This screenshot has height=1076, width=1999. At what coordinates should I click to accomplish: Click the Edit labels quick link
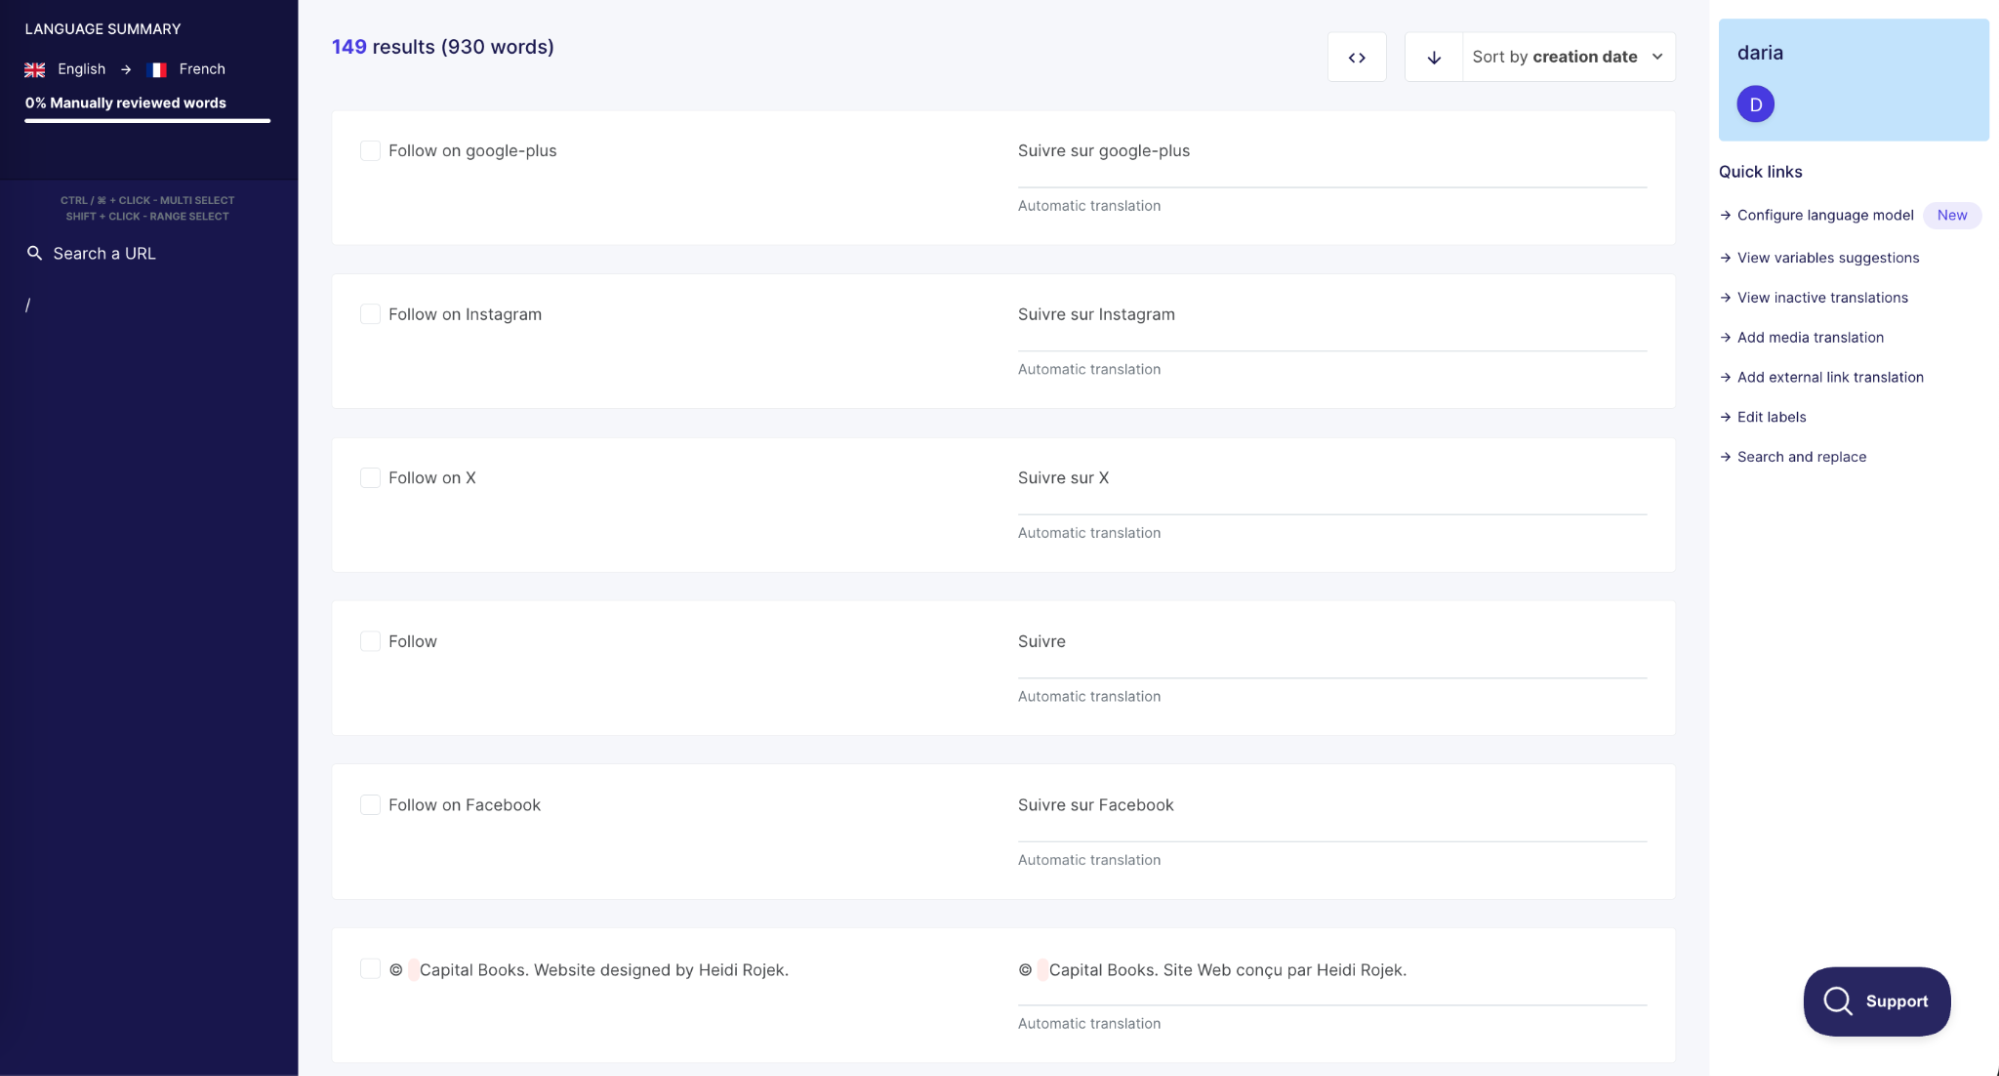(1771, 417)
